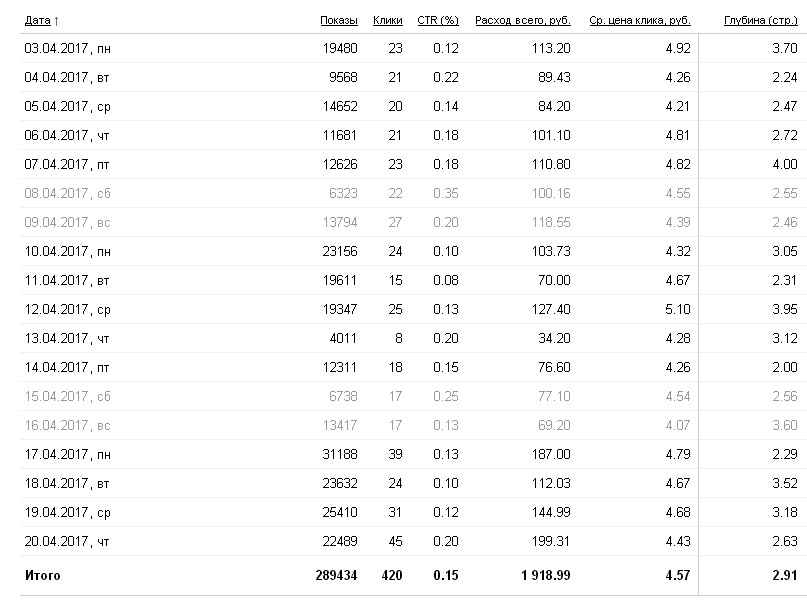Click the Итого totals row label
Viewport: 807px width, 605px height.
[x=42, y=575]
